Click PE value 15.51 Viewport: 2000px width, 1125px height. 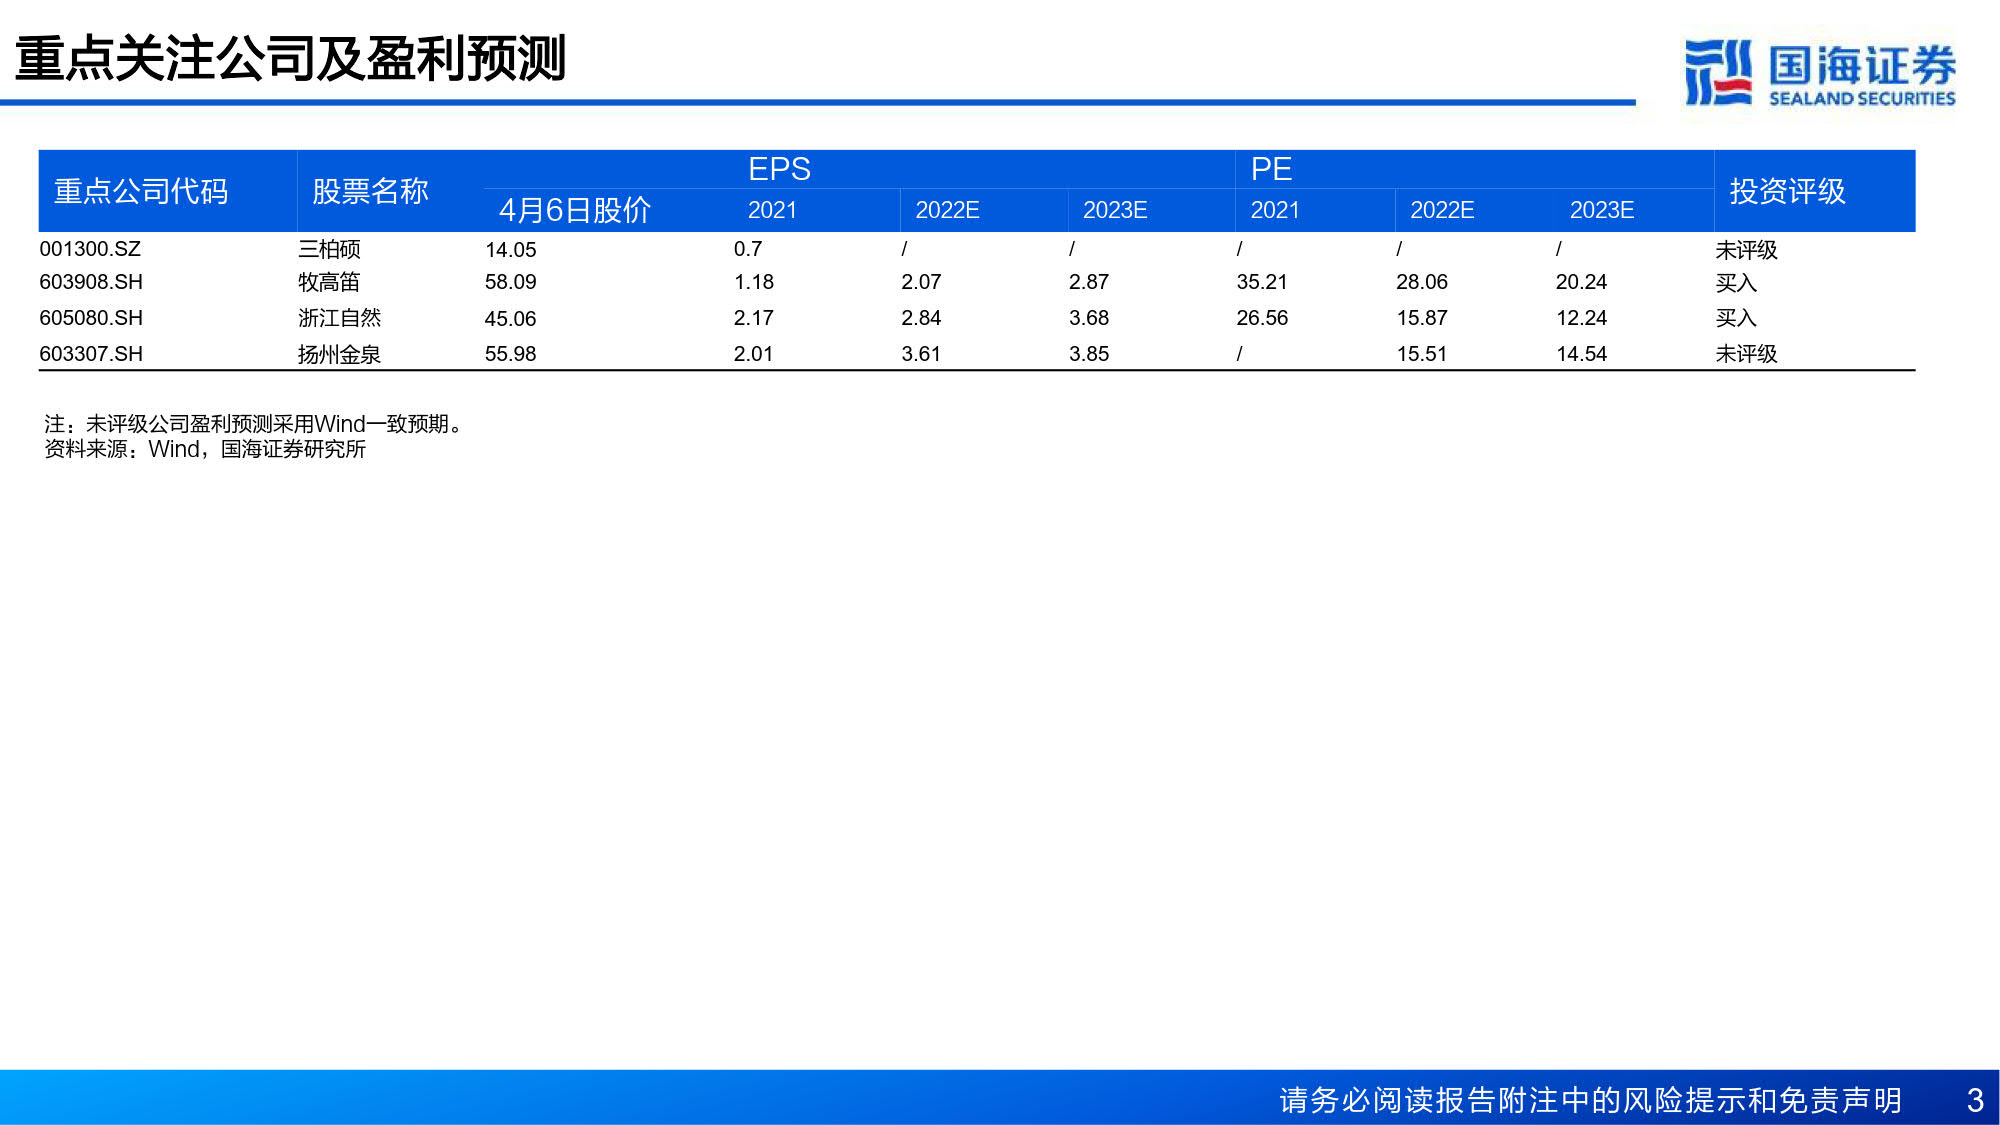tap(1422, 354)
